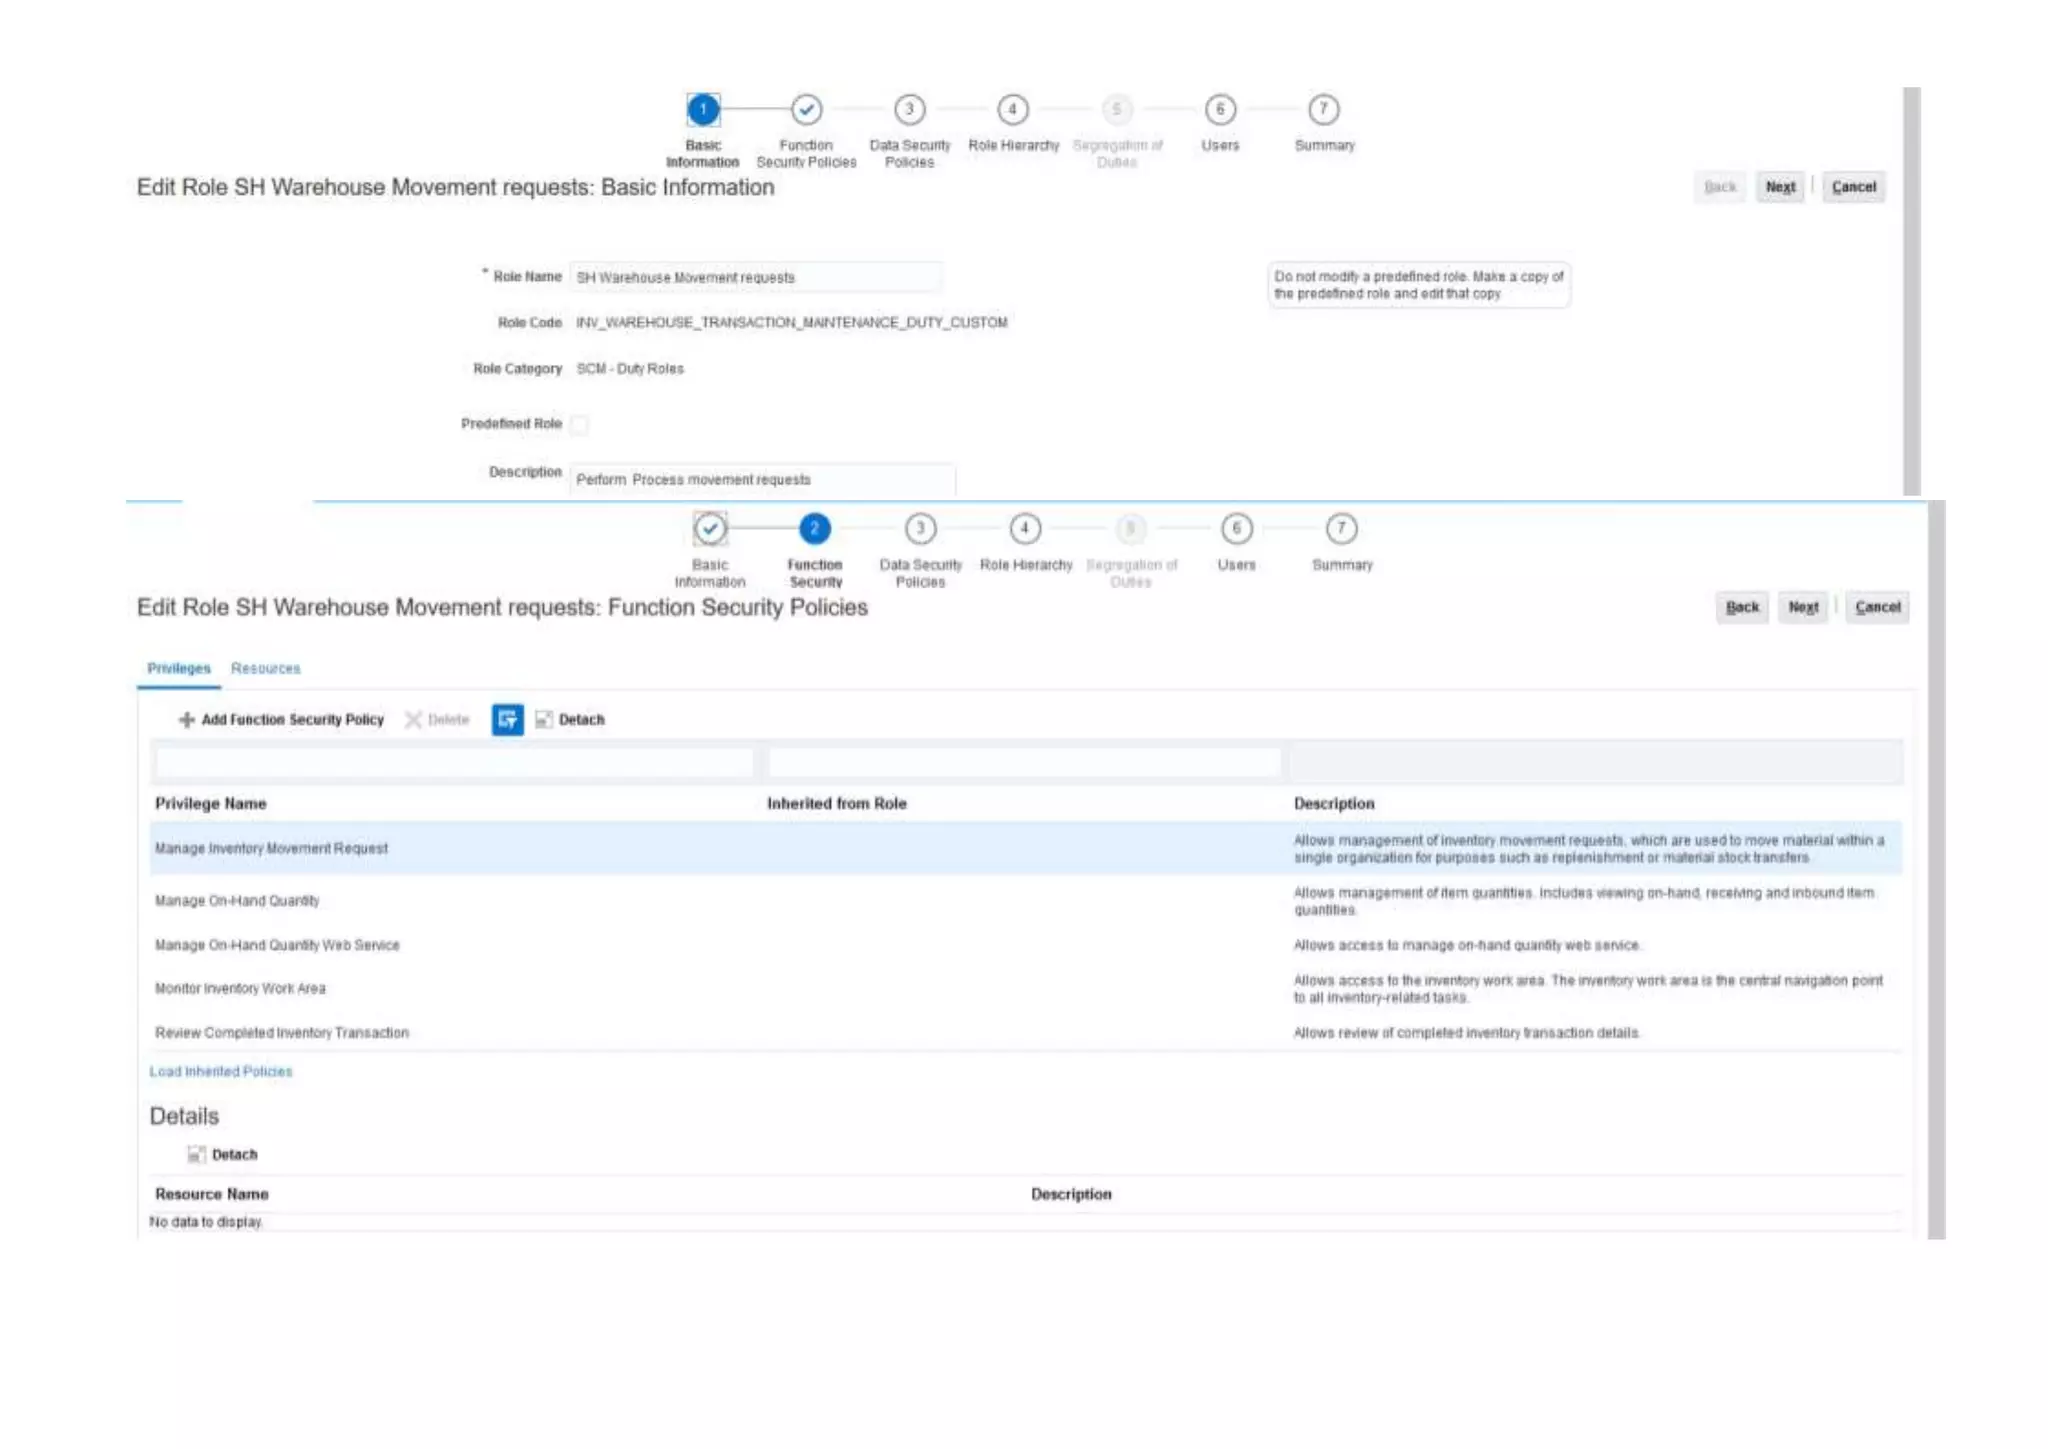The image size is (2048, 1449).
Task: Click the Detach icon in Privileges toolbar
Action: (544, 719)
